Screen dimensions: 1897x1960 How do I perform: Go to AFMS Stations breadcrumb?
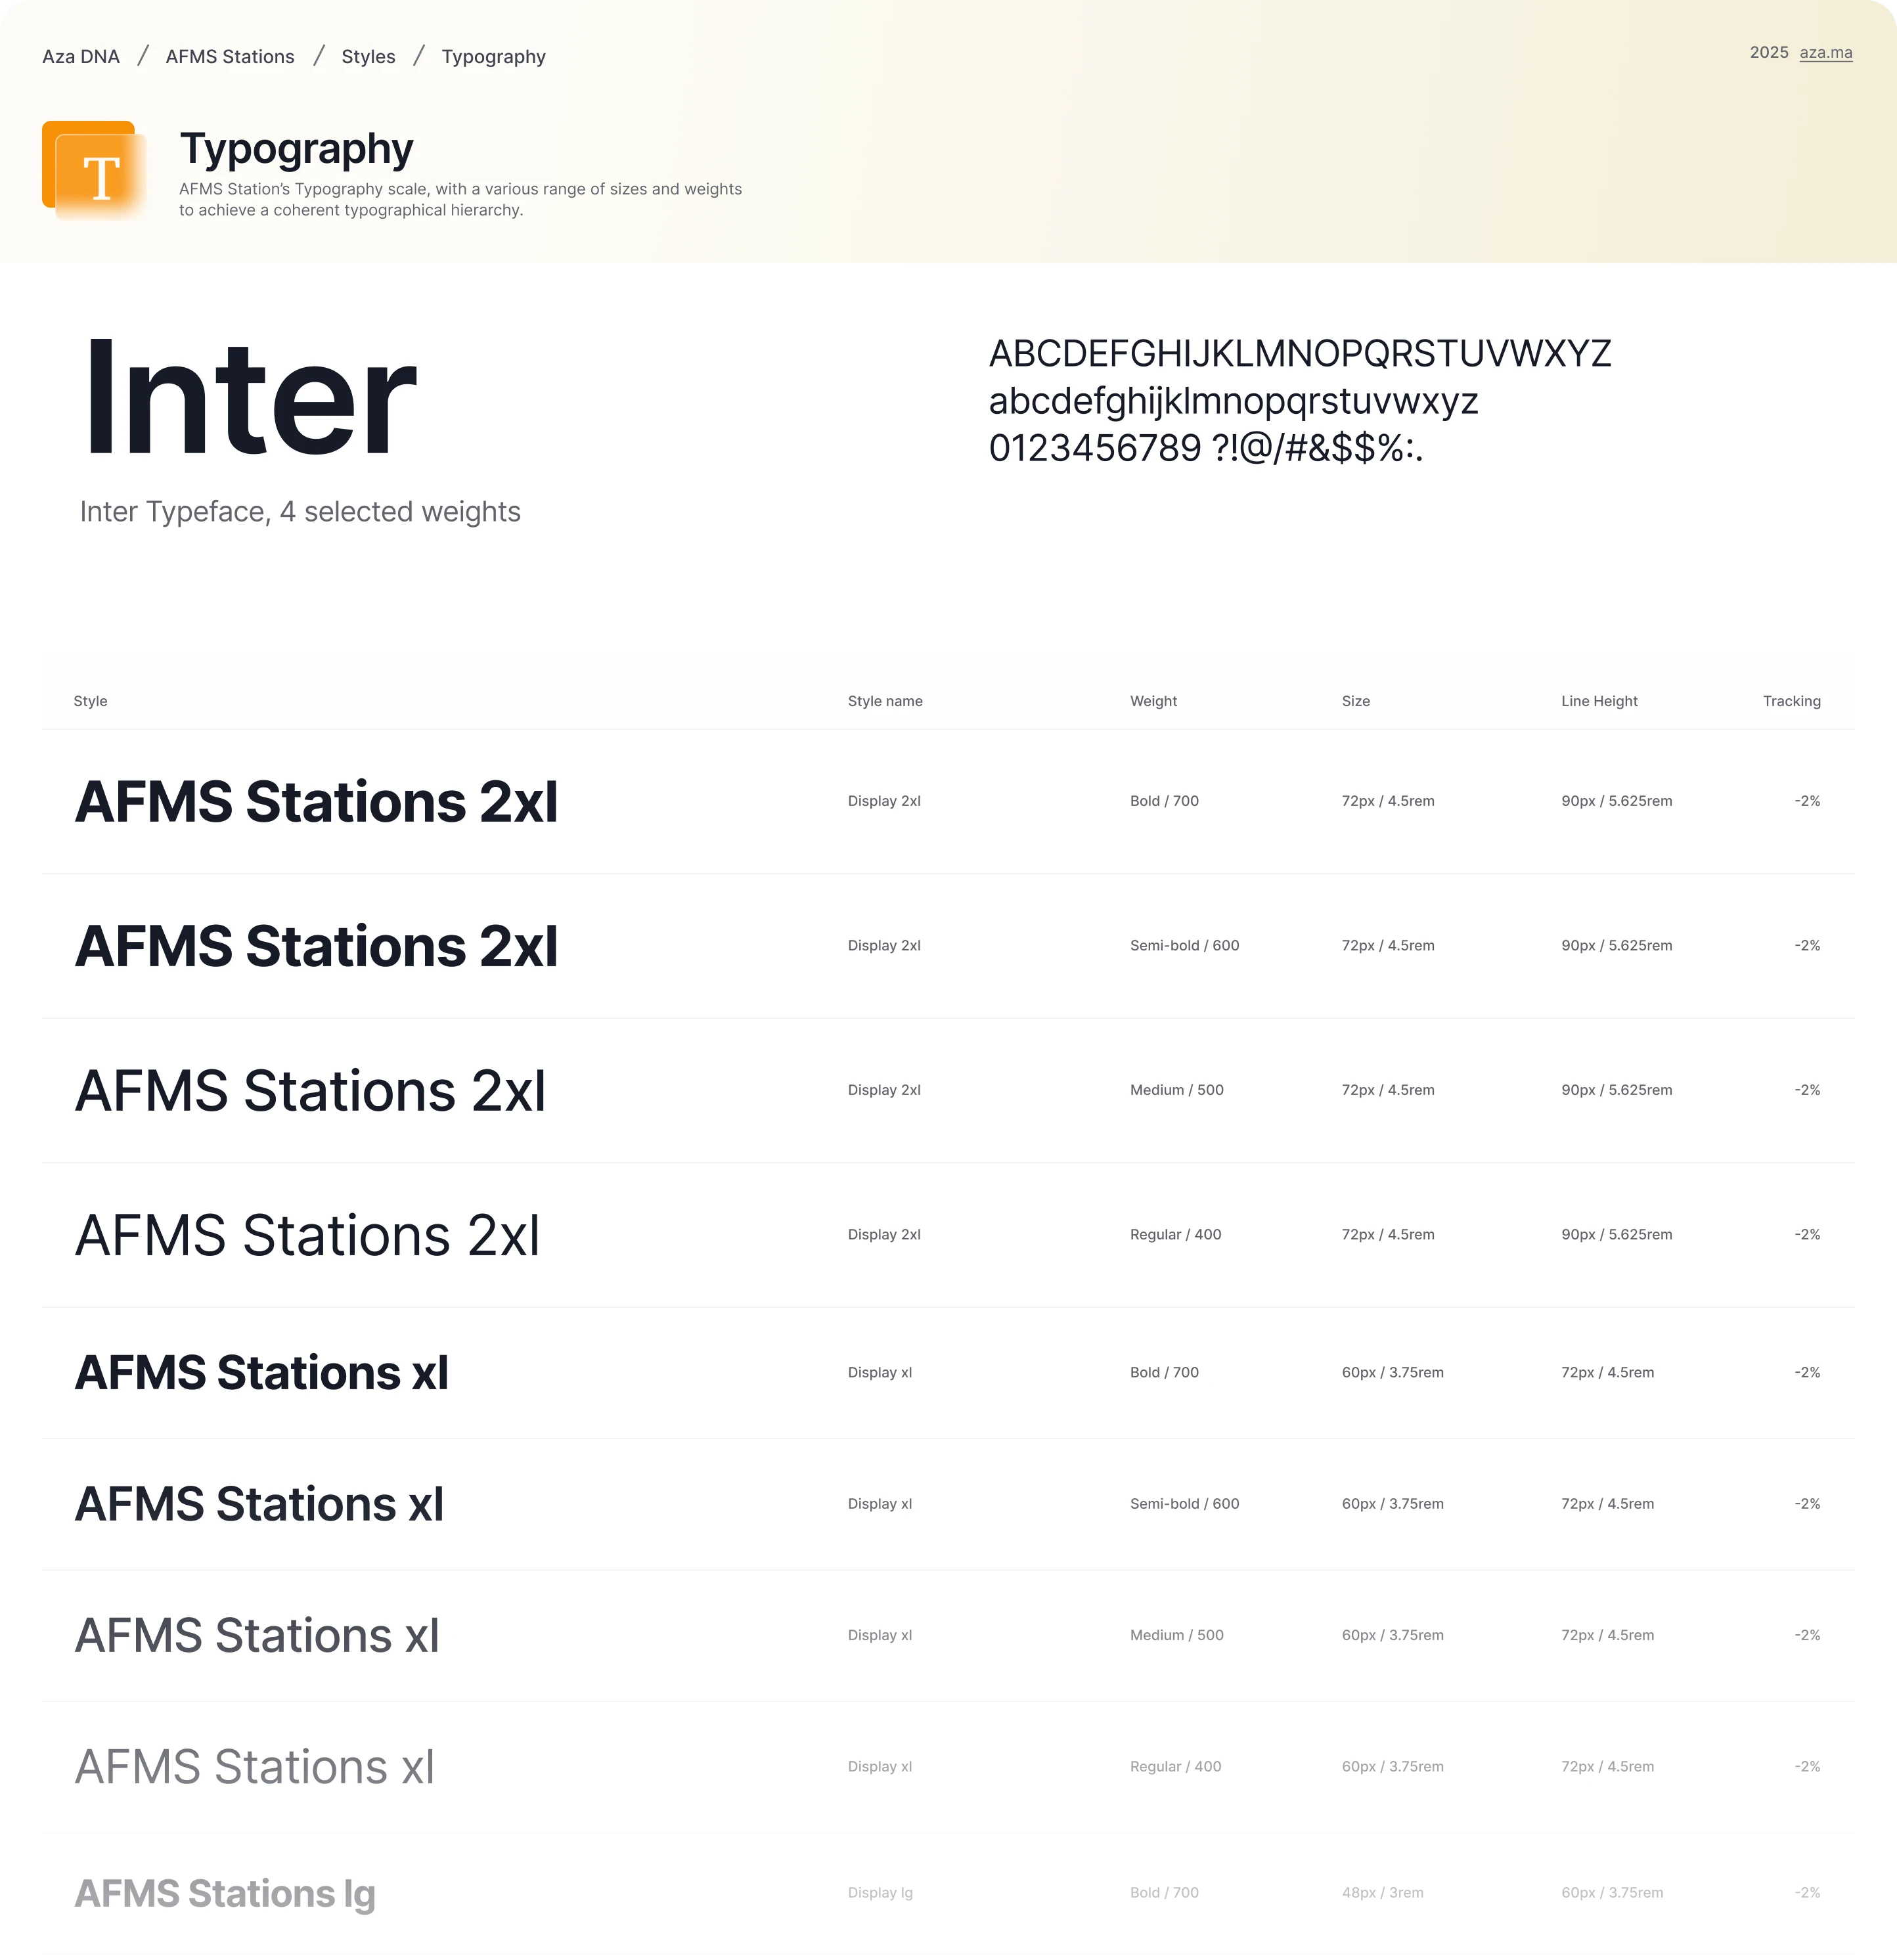pos(230,57)
